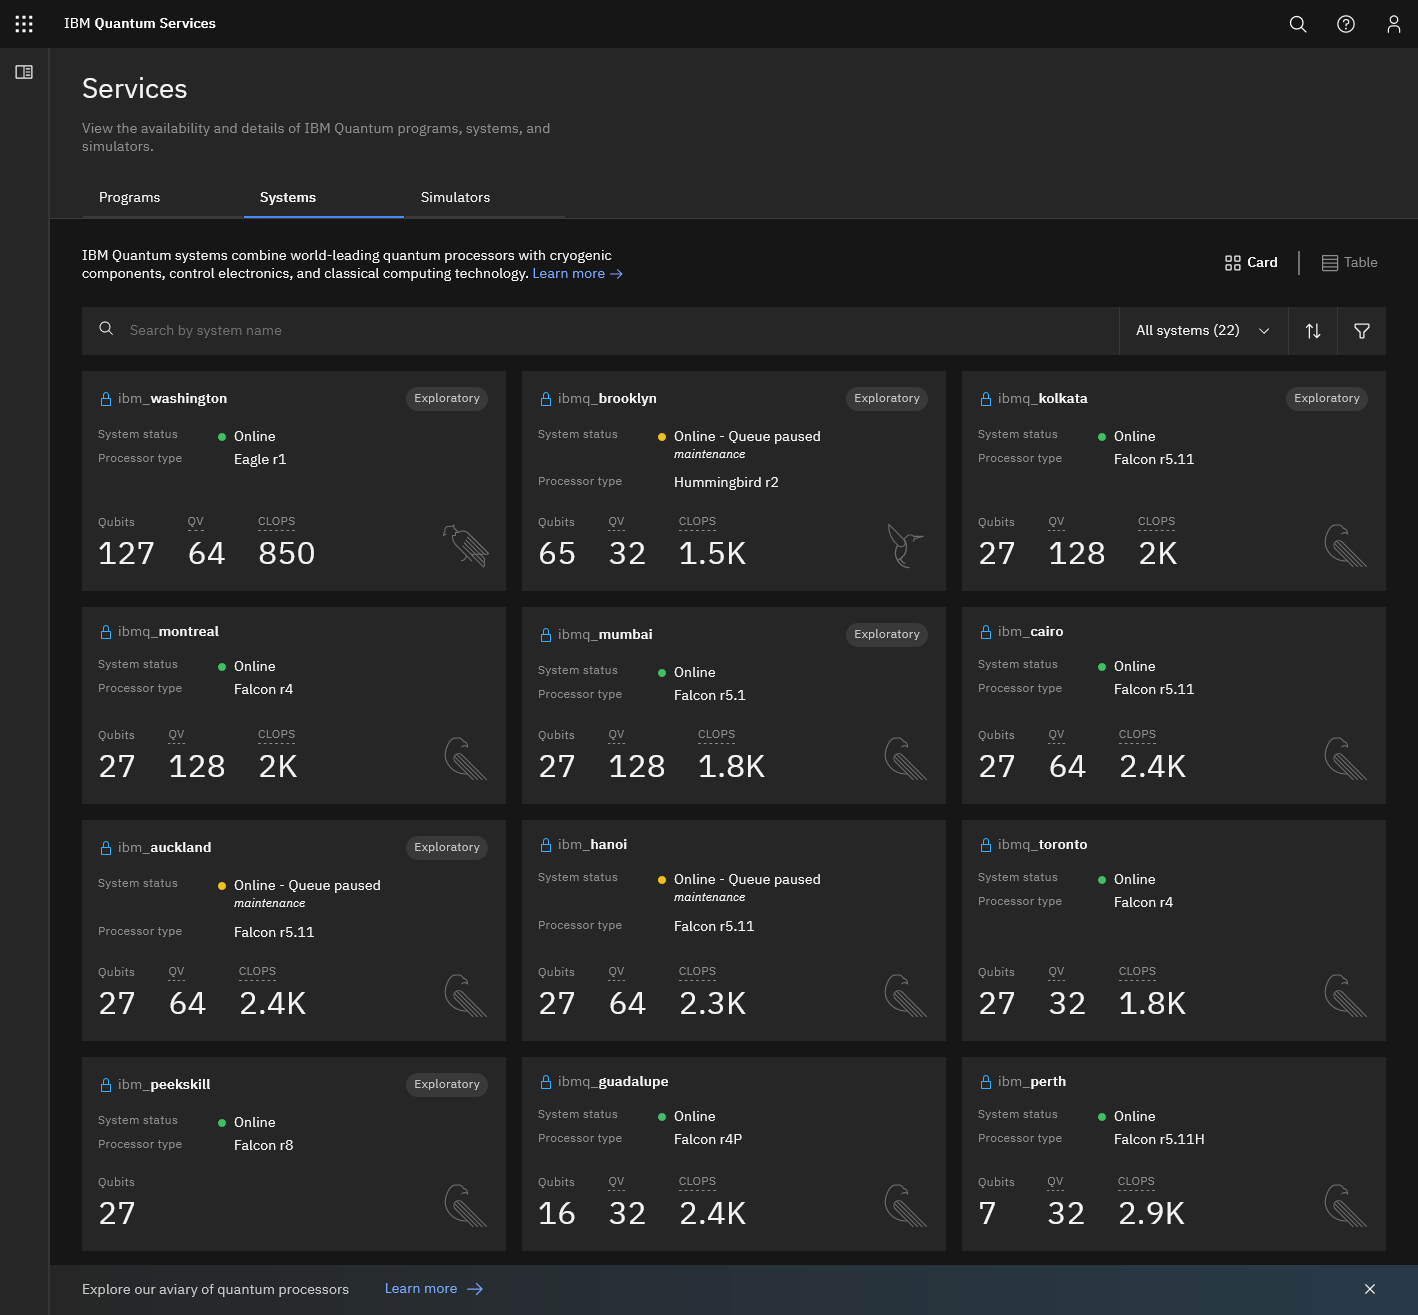Follow Learn more link in aviary banner
This screenshot has width=1418, height=1315.
click(433, 1289)
